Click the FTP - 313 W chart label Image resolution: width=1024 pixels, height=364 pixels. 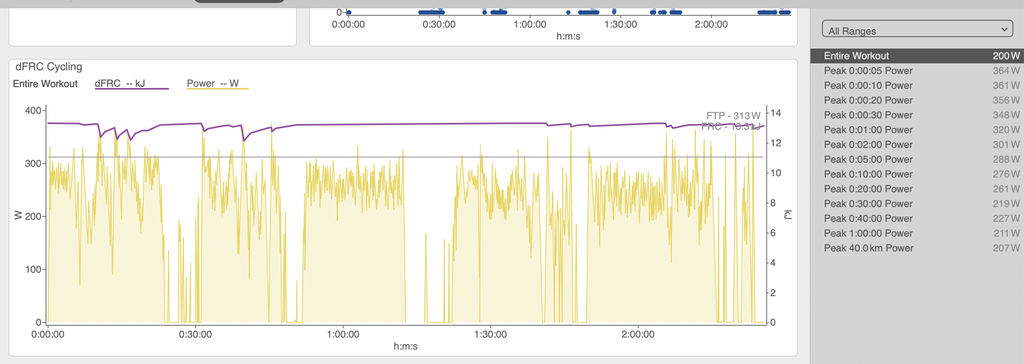733,116
